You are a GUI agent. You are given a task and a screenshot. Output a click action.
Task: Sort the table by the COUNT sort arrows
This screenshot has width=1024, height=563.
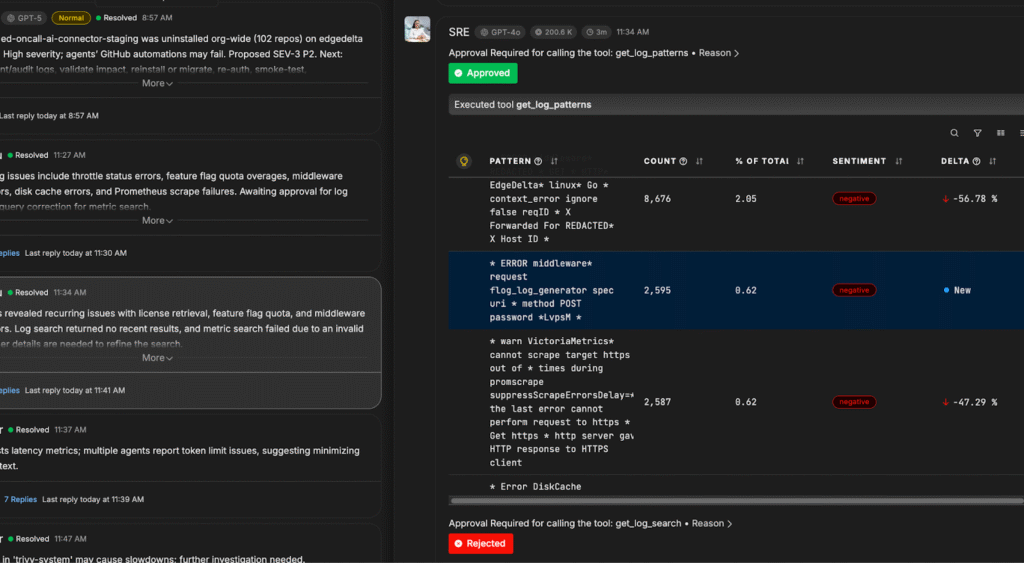tap(699, 161)
